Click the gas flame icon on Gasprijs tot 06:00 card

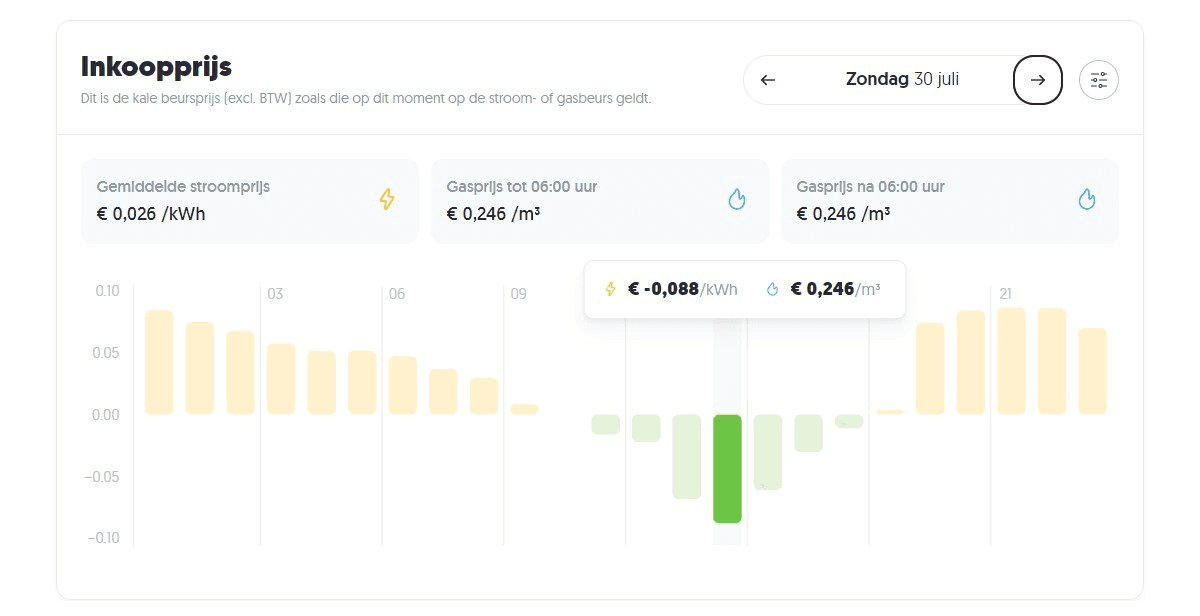point(737,199)
